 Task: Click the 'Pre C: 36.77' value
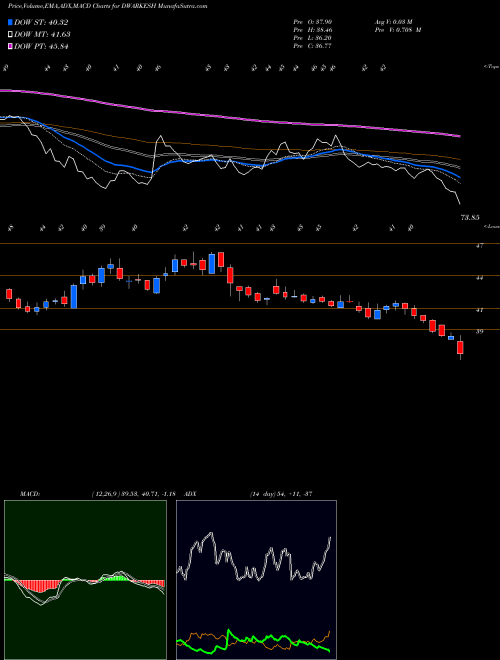(x=312, y=46)
